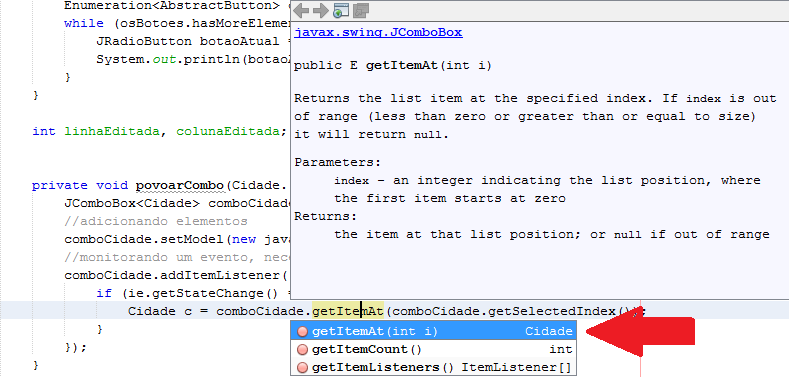
Task: Click the povoarCombo method name
Action: point(180,186)
